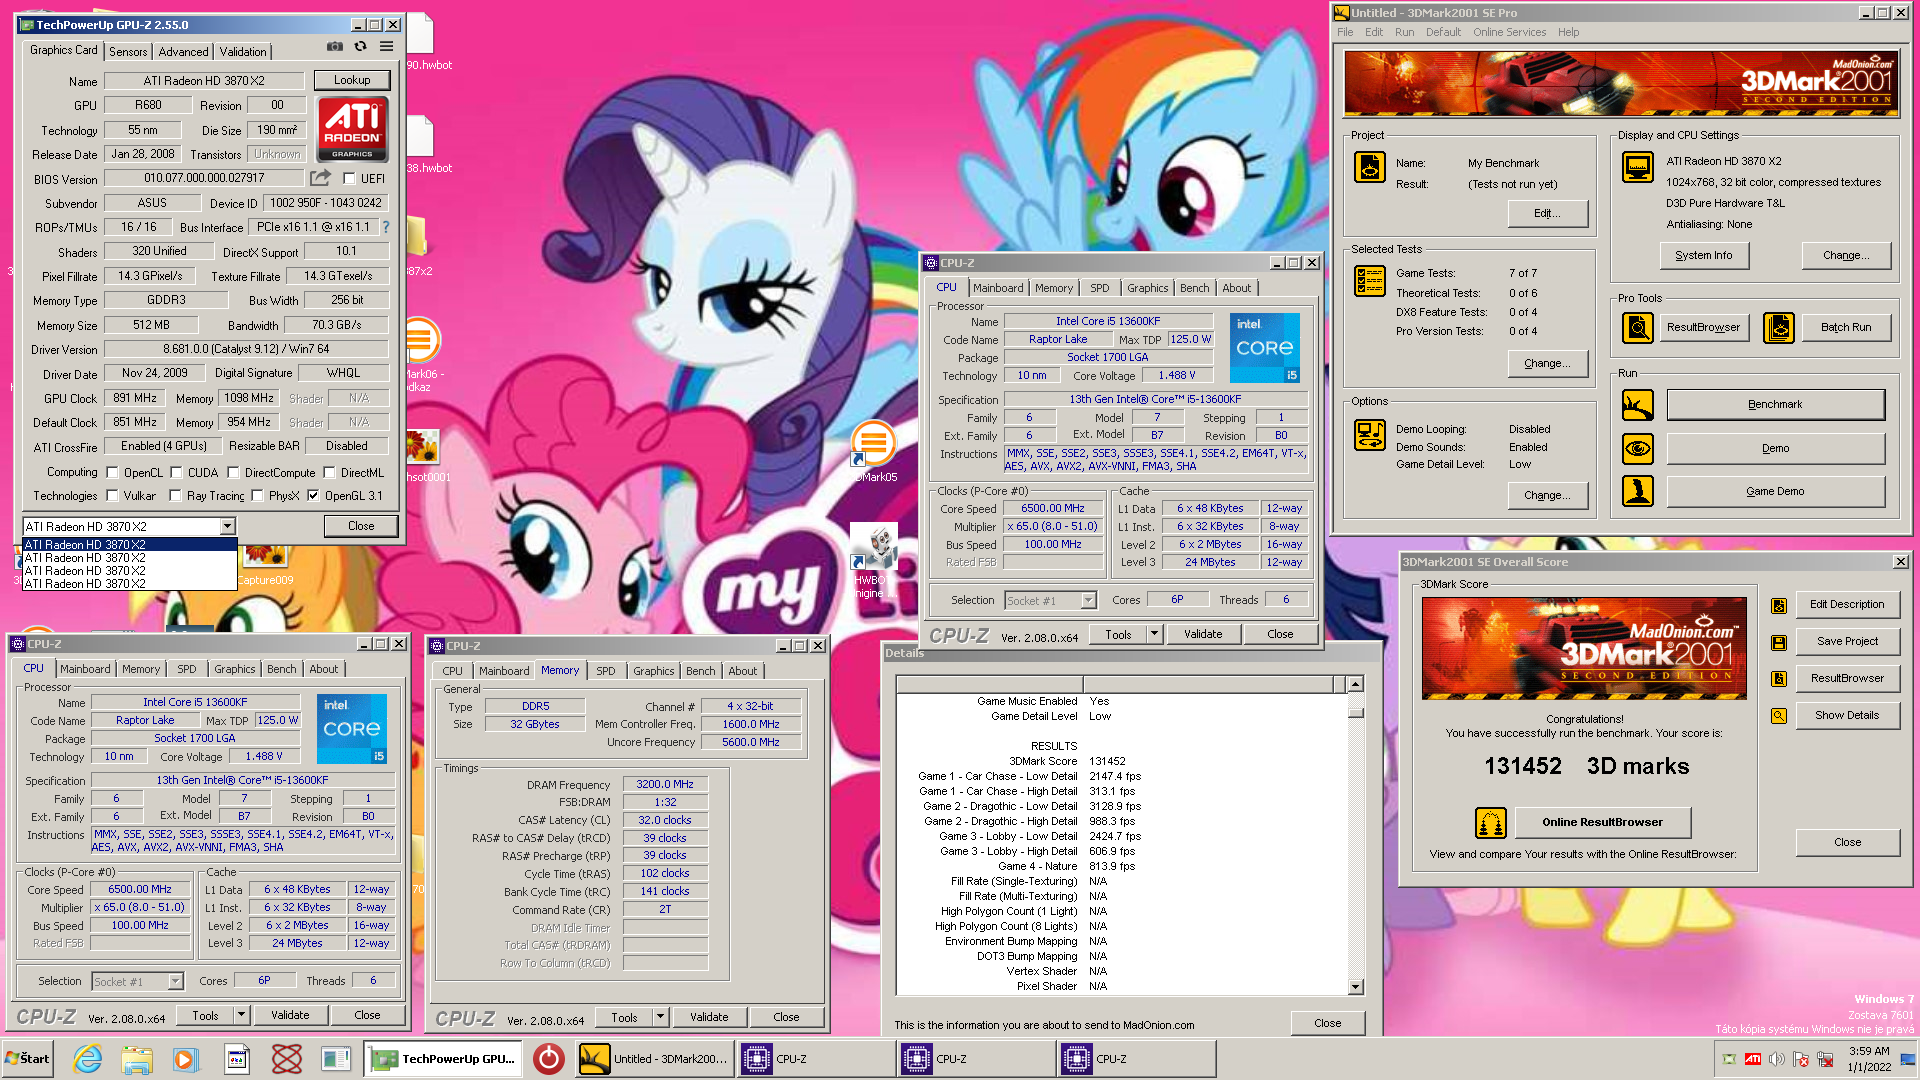Image resolution: width=1920 pixels, height=1080 pixels.
Task: Toggle CUDA checkbox
Action: click(177, 473)
